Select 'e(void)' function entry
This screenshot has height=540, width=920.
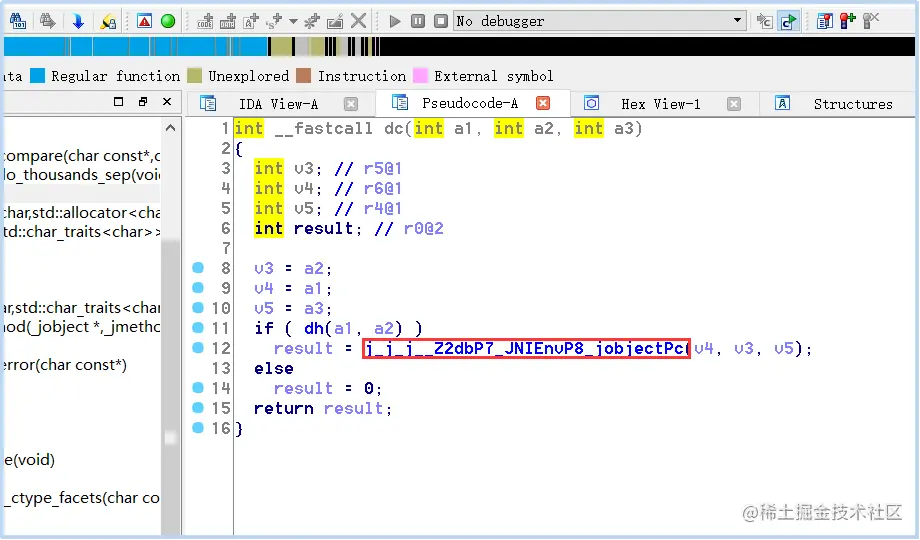click(x=29, y=460)
